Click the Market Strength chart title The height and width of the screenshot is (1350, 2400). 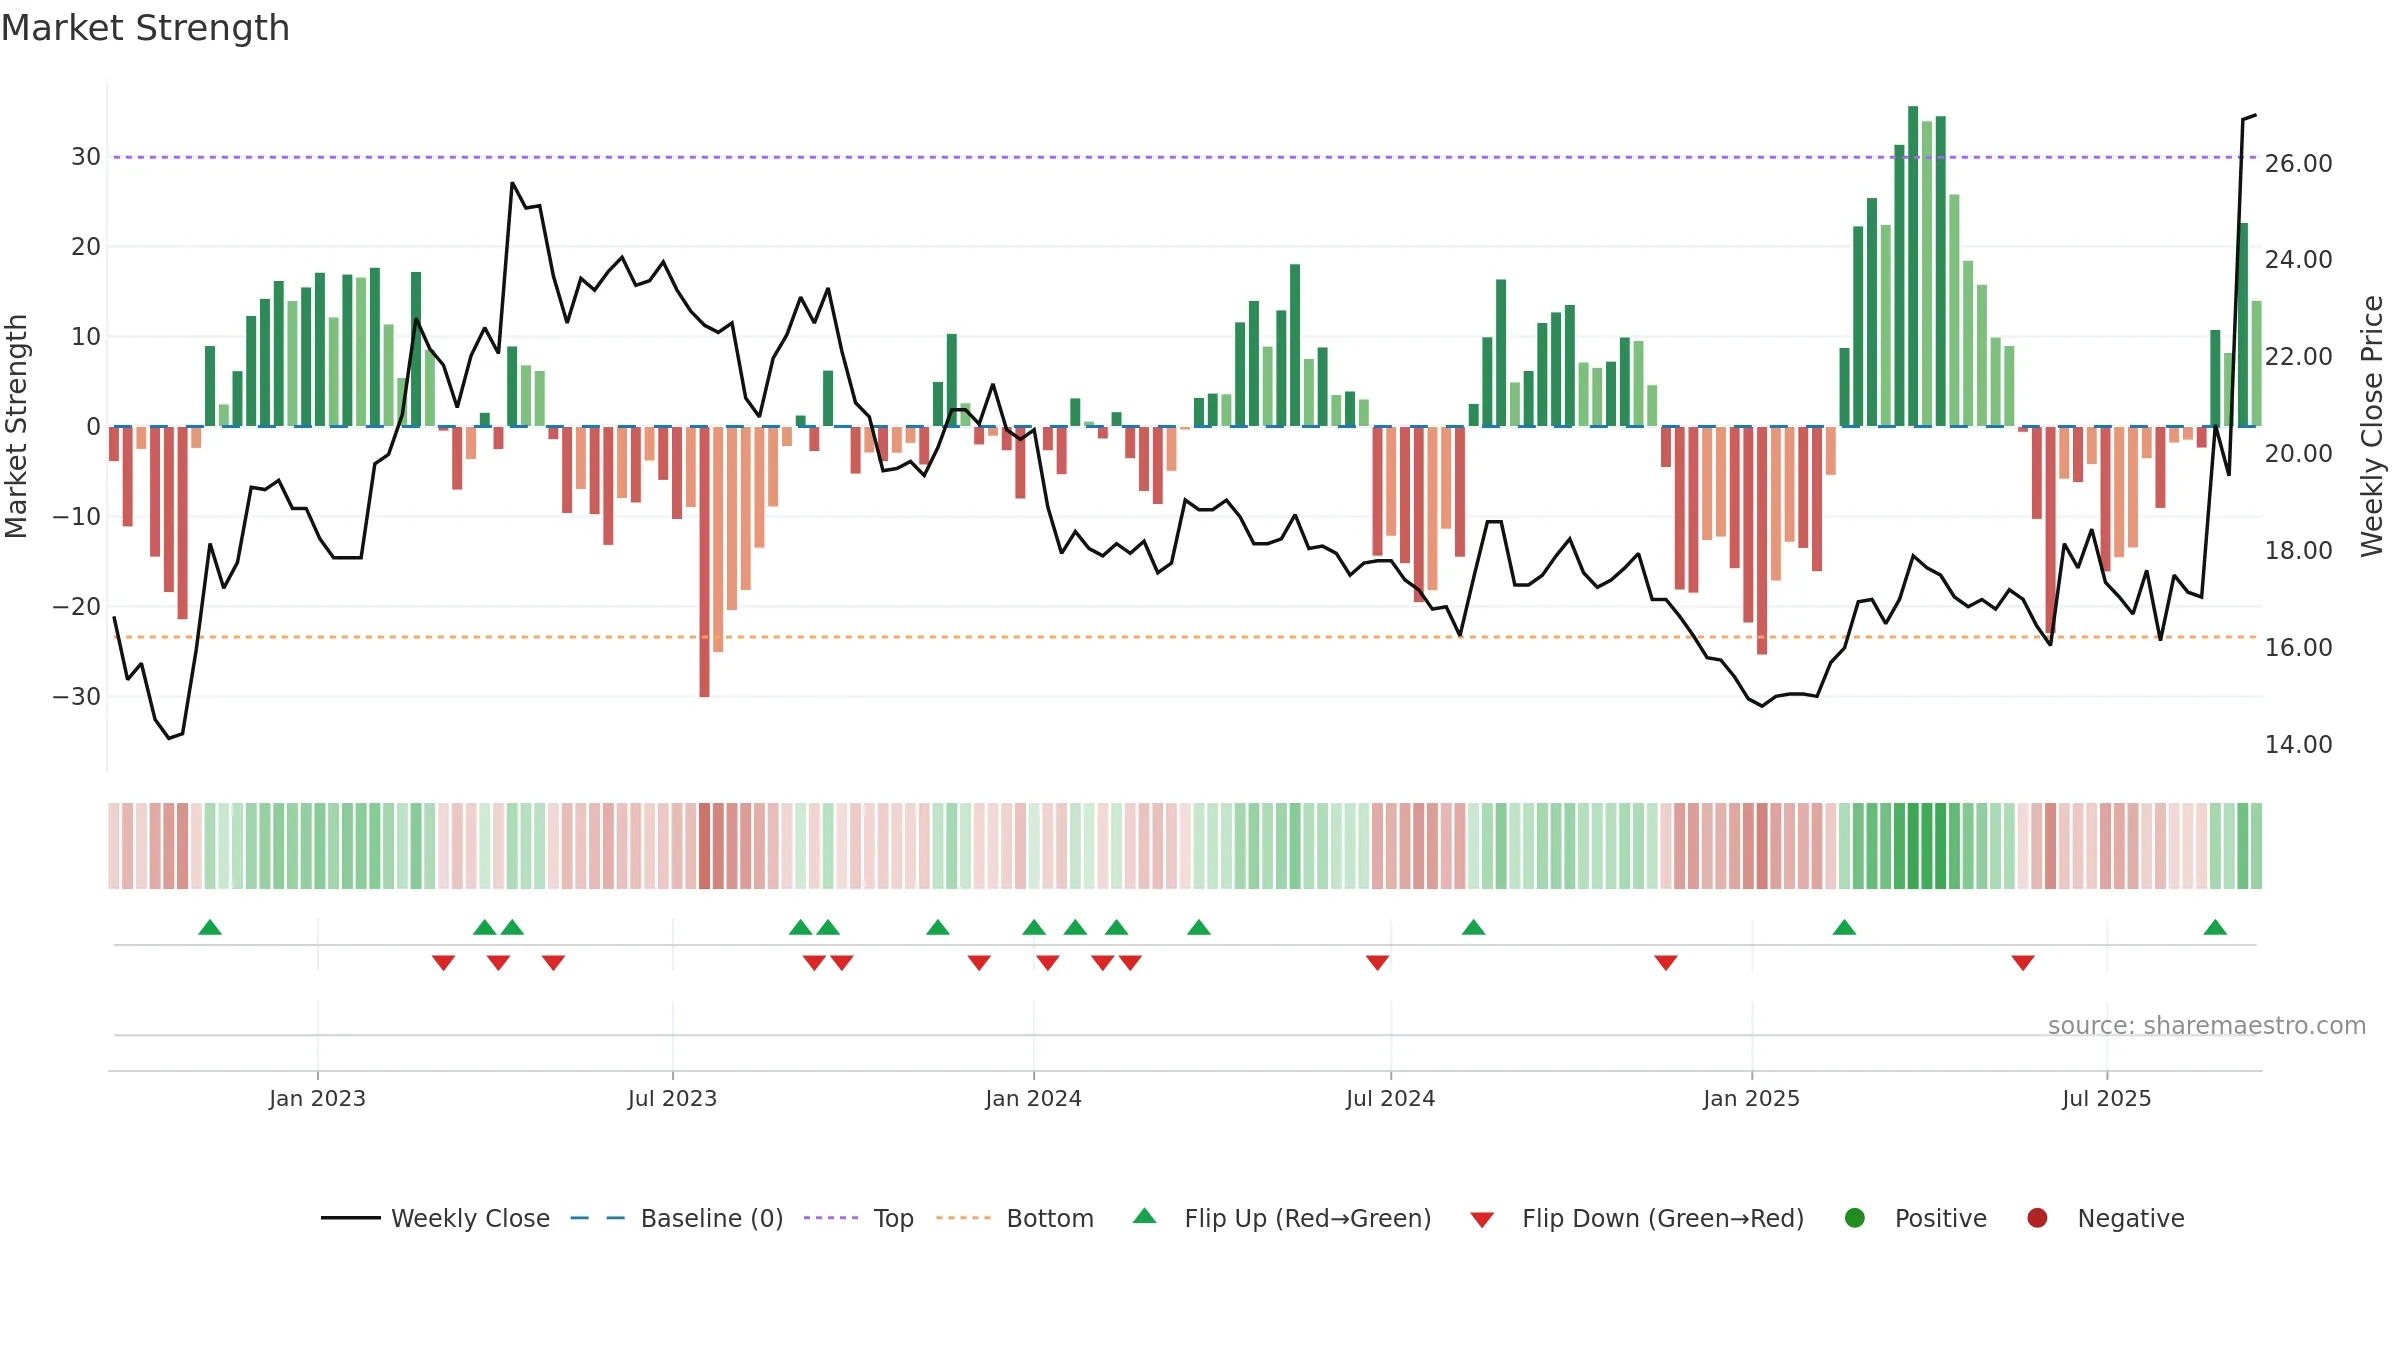click(145, 28)
